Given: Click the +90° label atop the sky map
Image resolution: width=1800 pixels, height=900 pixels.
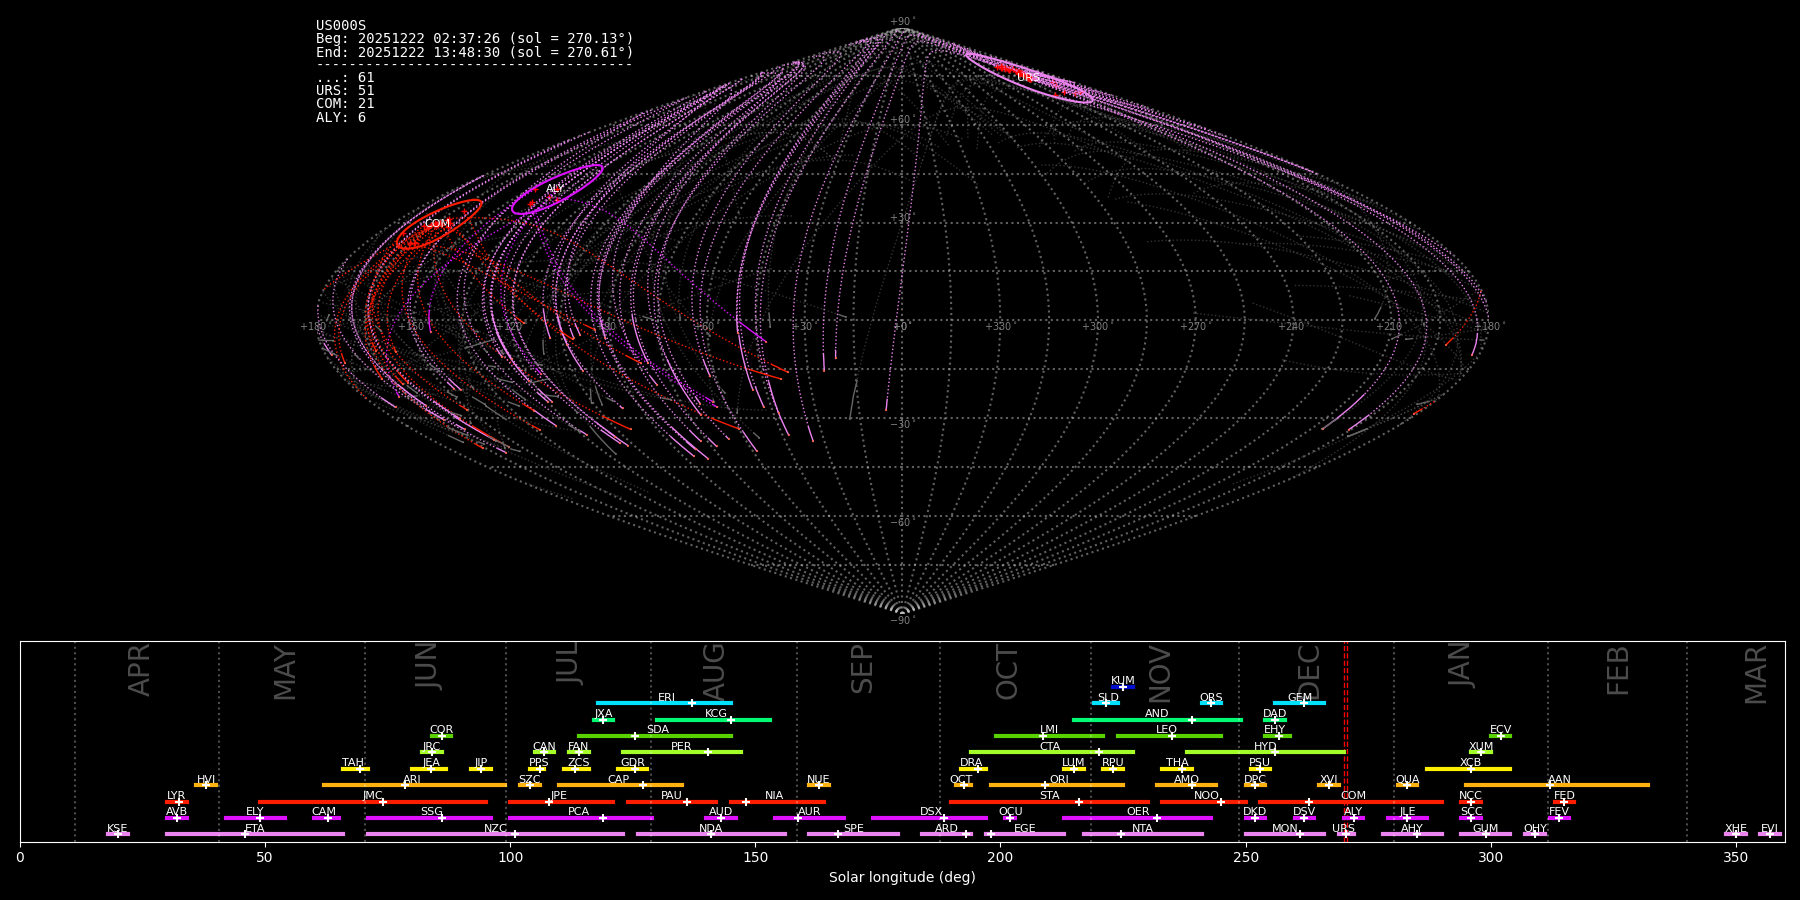Looking at the screenshot, I should 902,22.
